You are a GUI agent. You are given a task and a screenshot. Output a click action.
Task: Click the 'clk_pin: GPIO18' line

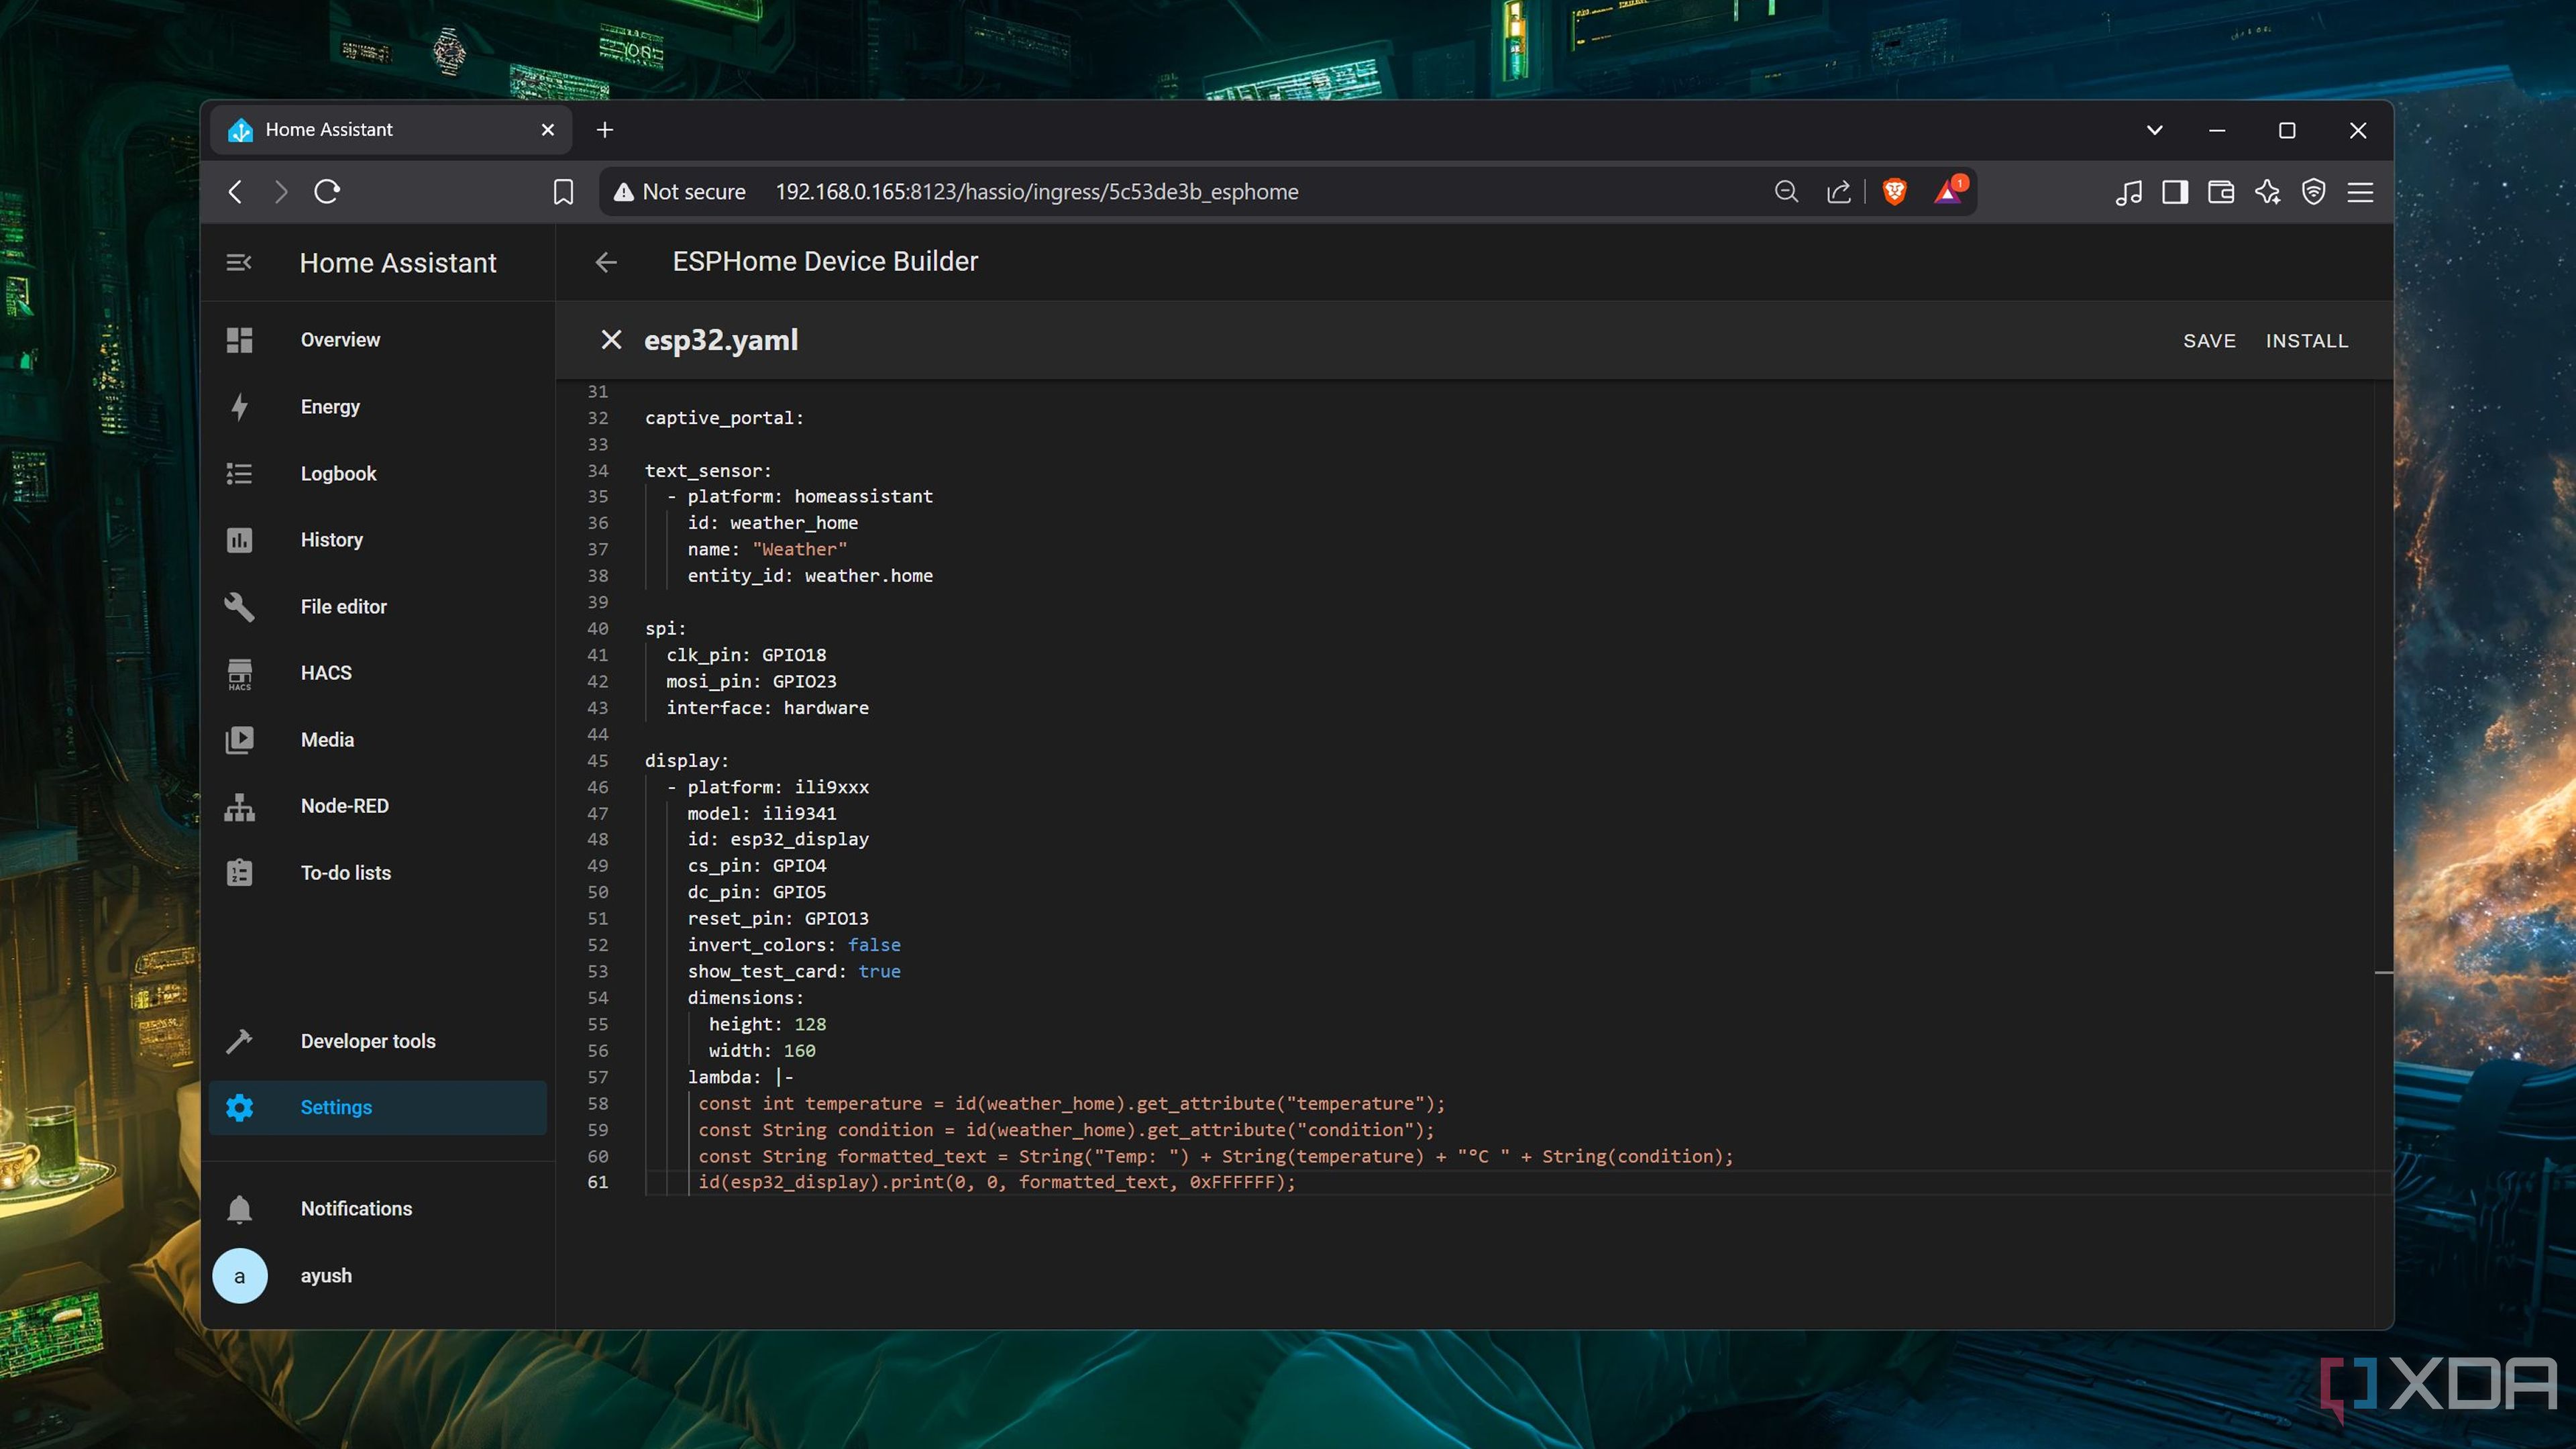[x=746, y=655]
